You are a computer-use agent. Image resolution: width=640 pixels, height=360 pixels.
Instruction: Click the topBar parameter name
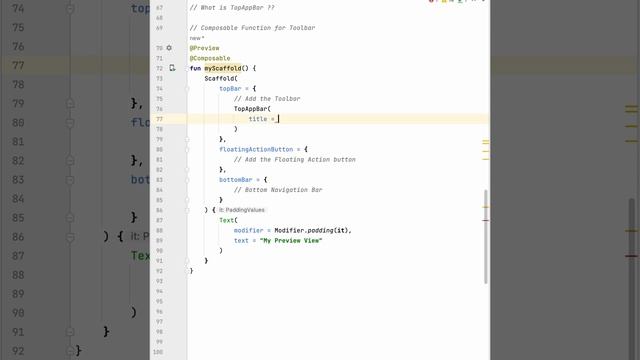pyautogui.click(x=230, y=89)
